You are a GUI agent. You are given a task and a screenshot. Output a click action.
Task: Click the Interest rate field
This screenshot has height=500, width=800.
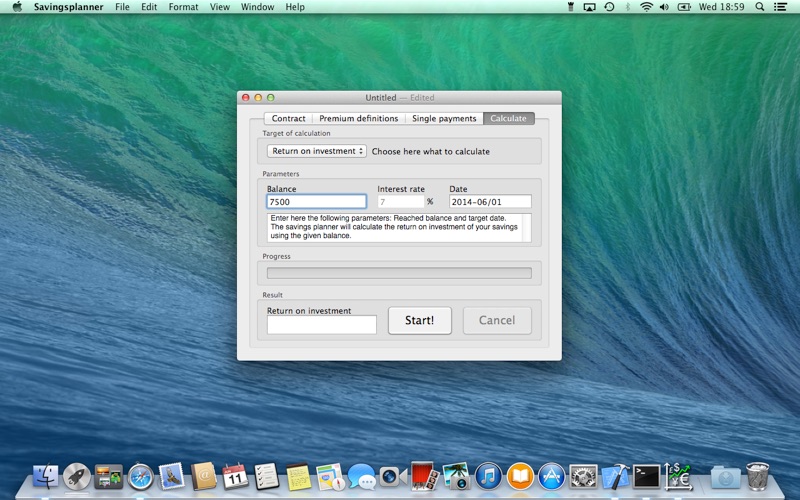point(401,202)
